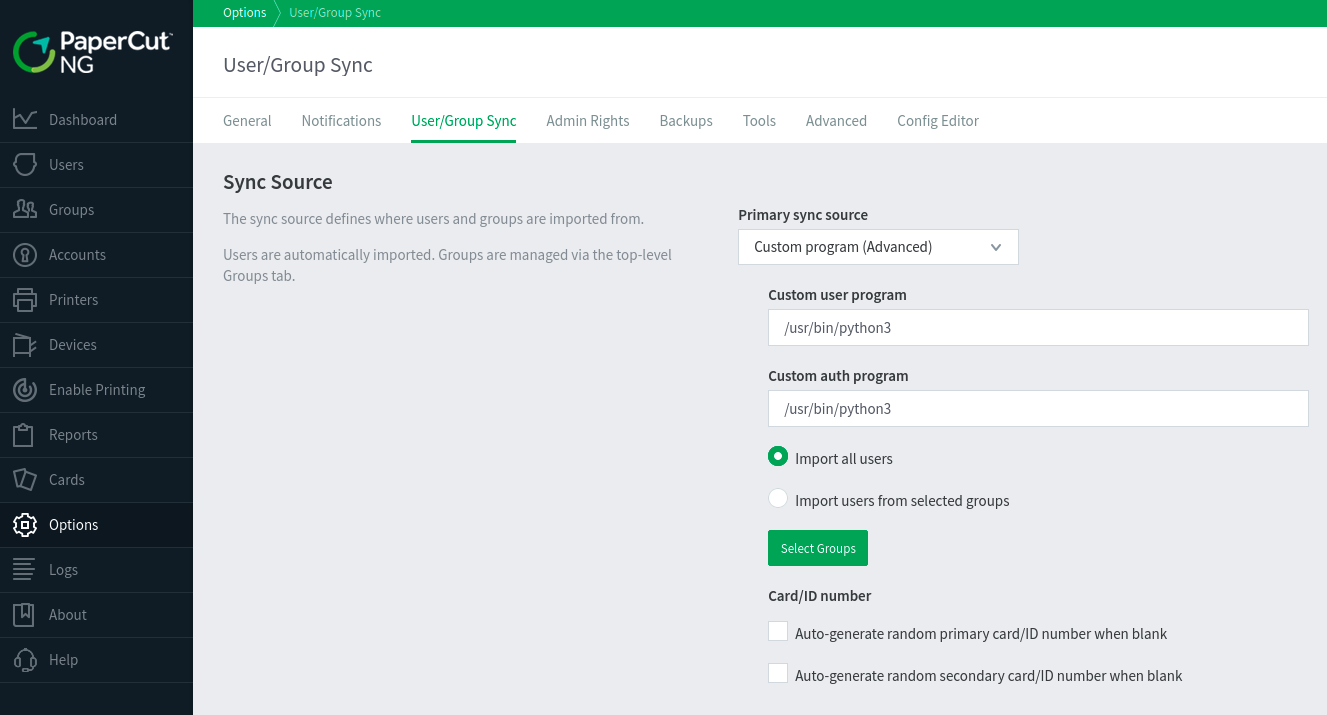Enable auto-generate primary card/ID number

pos(778,632)
